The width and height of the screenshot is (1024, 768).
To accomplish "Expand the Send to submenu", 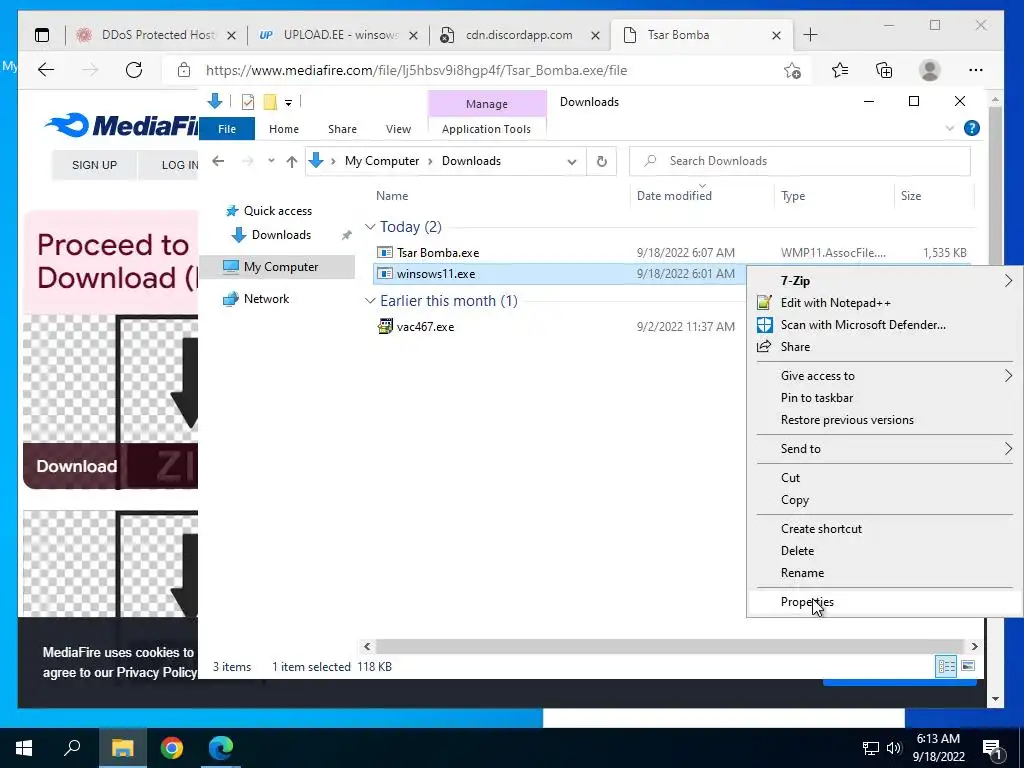I will (x=884, y=449).
